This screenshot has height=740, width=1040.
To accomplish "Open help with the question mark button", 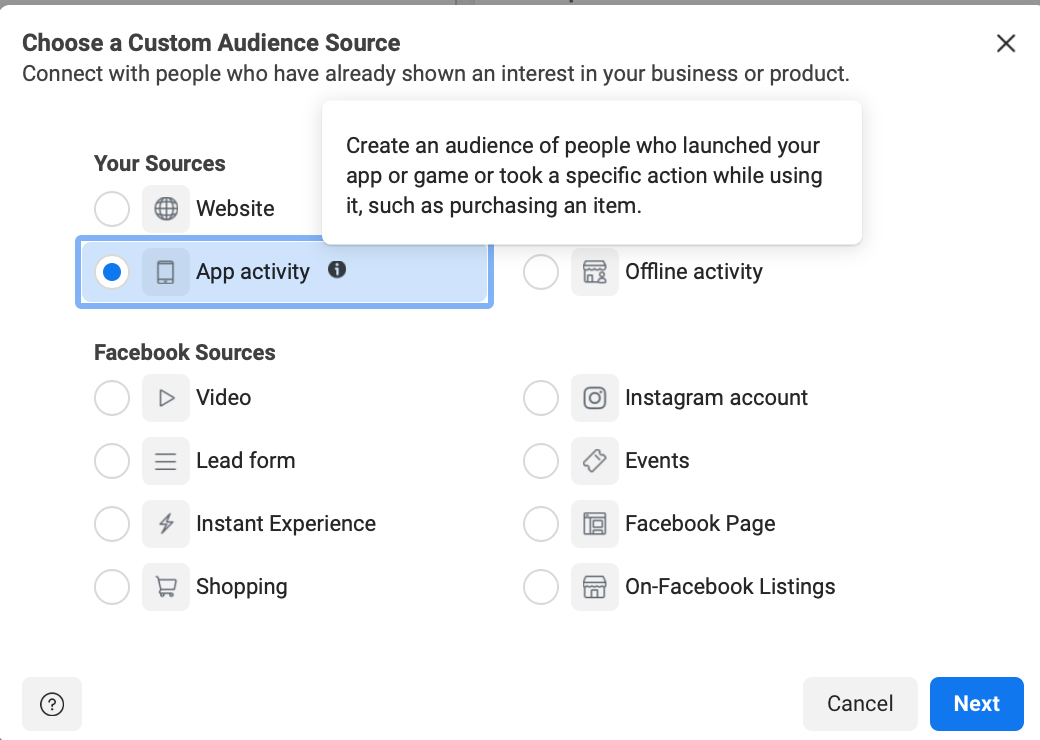I will click(52, 704).
